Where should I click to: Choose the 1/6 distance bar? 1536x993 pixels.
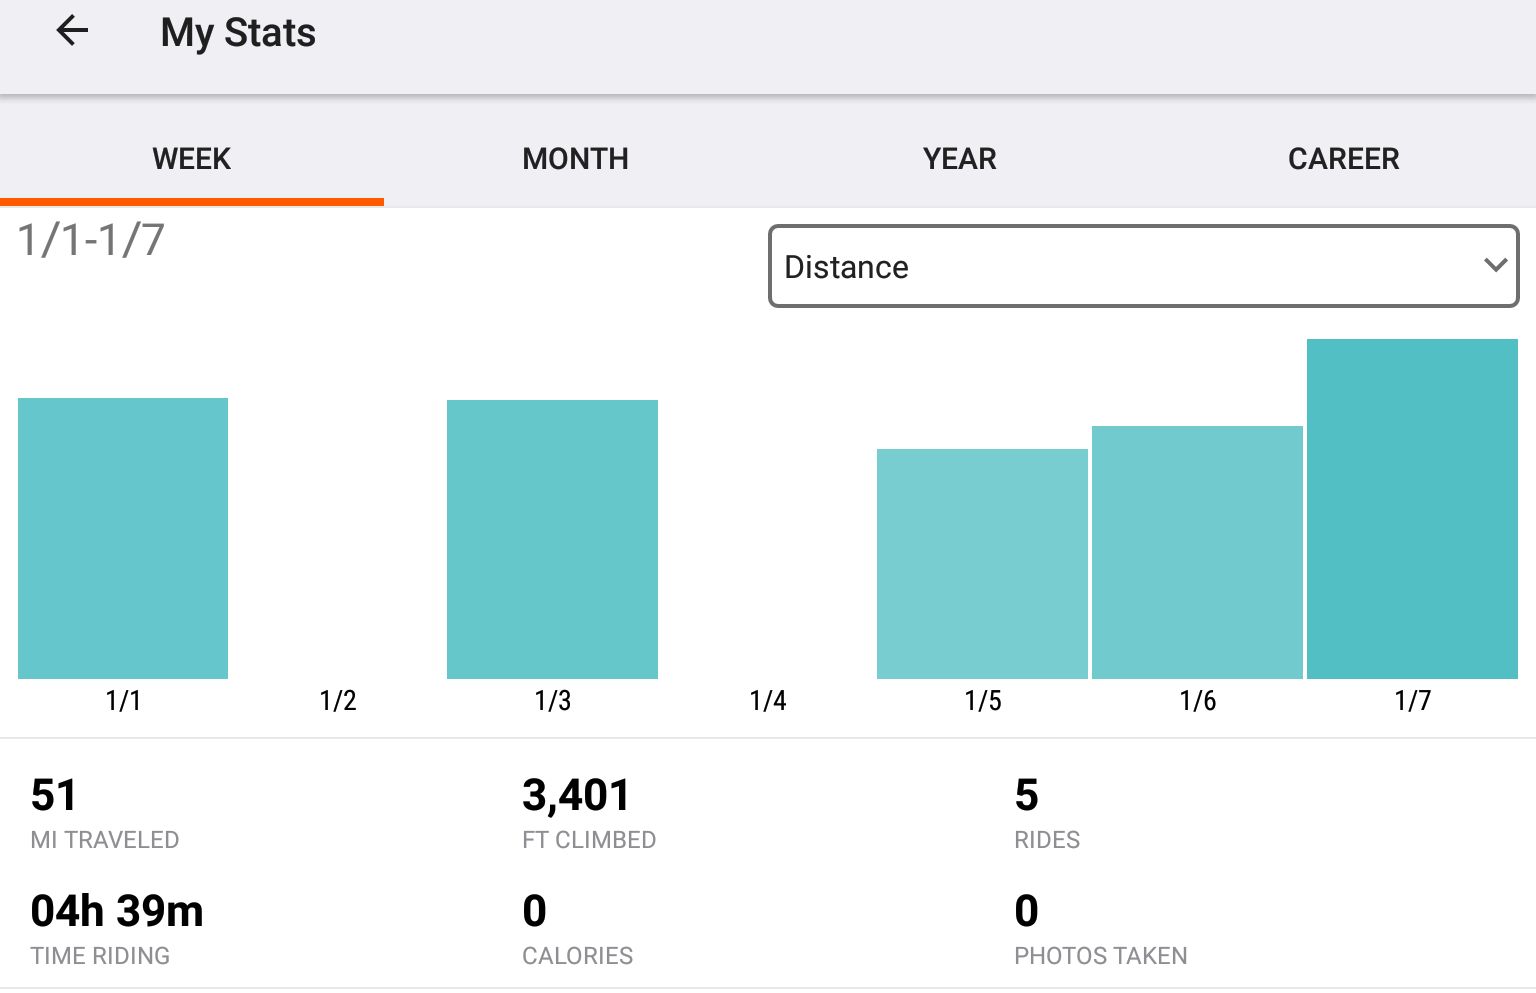[x=1197, y=552]
